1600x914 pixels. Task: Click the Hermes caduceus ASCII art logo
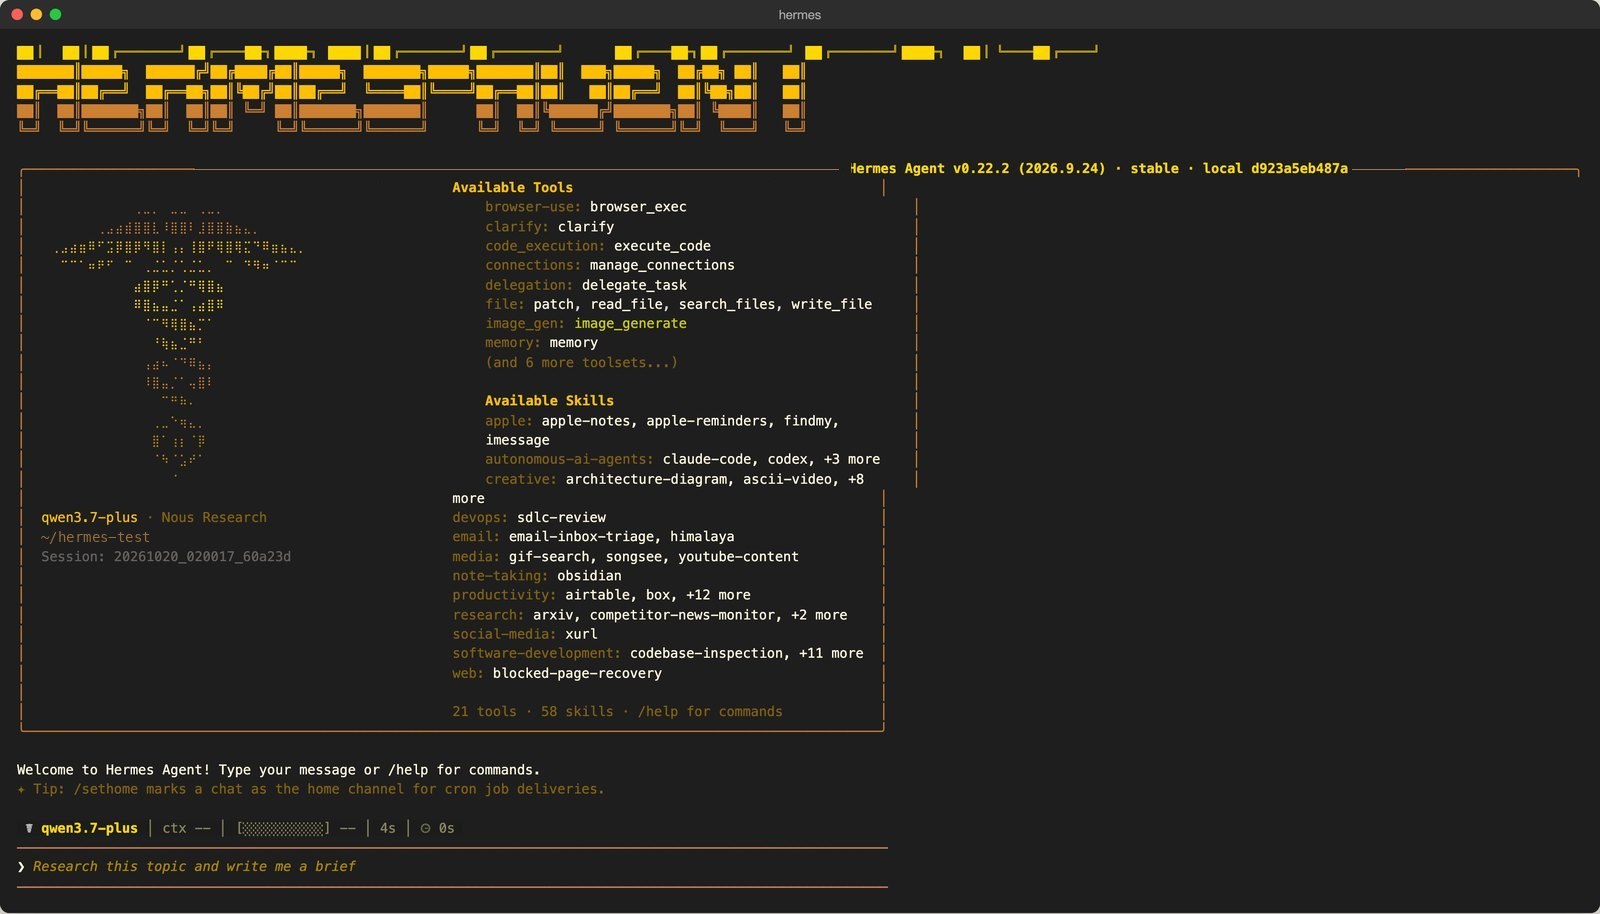point(178,345)
